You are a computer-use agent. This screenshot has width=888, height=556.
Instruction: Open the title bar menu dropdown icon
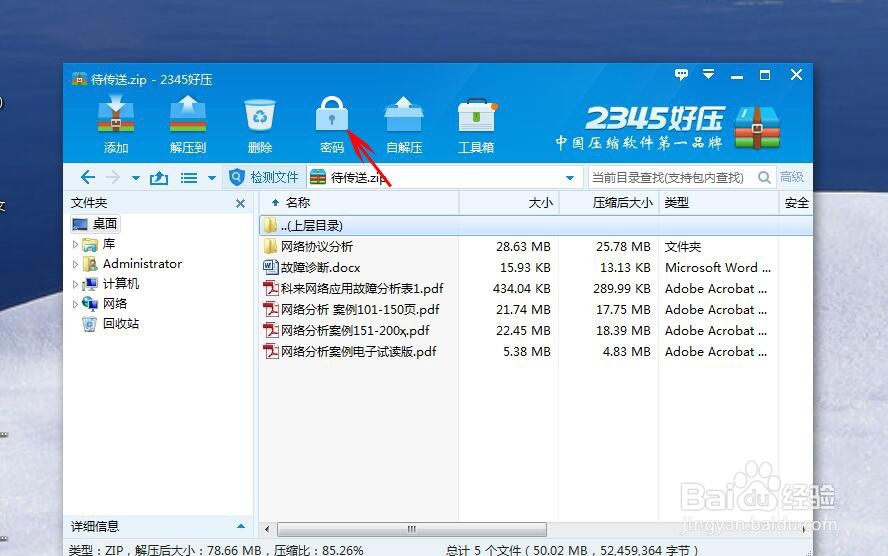click(x=708, y=74)
